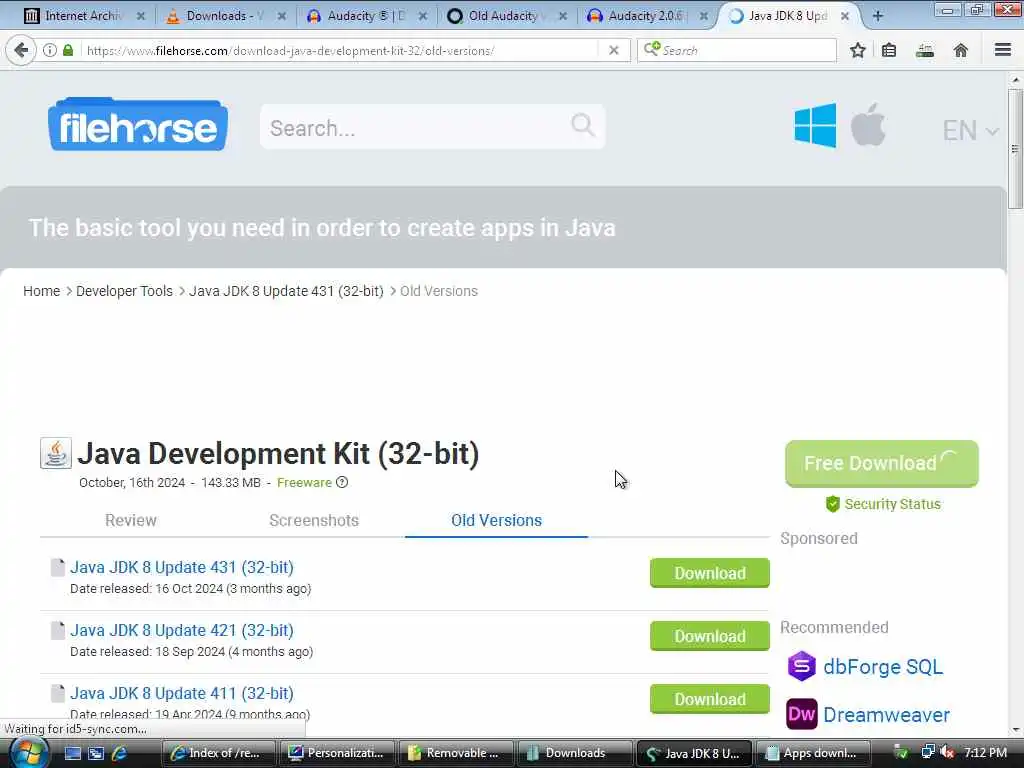Click the browser Search box
Image resolution: width=1024 pixels, height=768 pixels.
click(x=737, y=50)
